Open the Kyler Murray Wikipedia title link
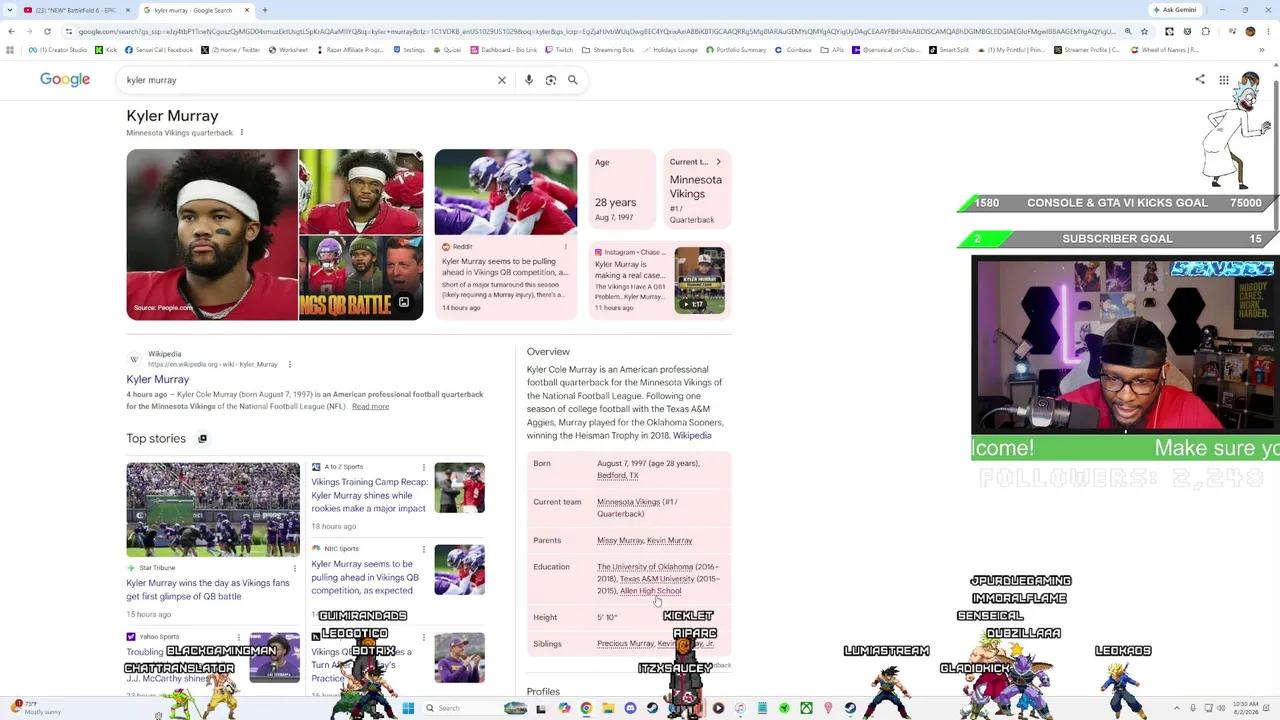 [x=157, y=379]
